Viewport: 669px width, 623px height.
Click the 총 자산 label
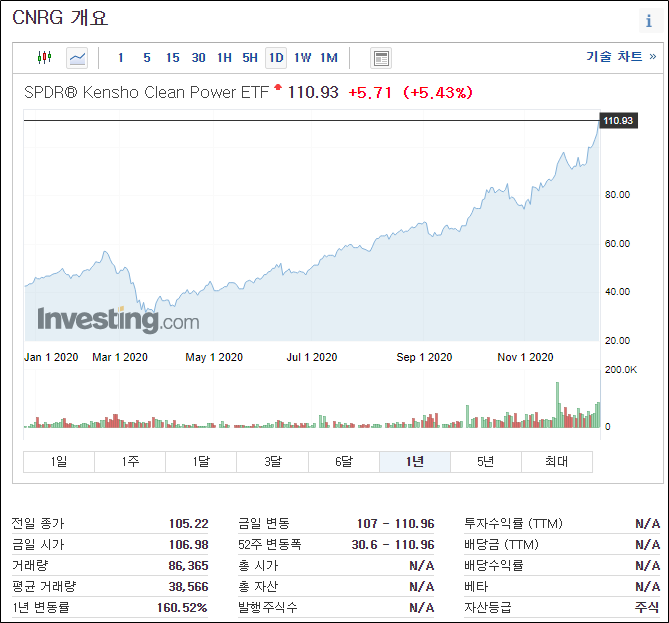click(258, 587)
